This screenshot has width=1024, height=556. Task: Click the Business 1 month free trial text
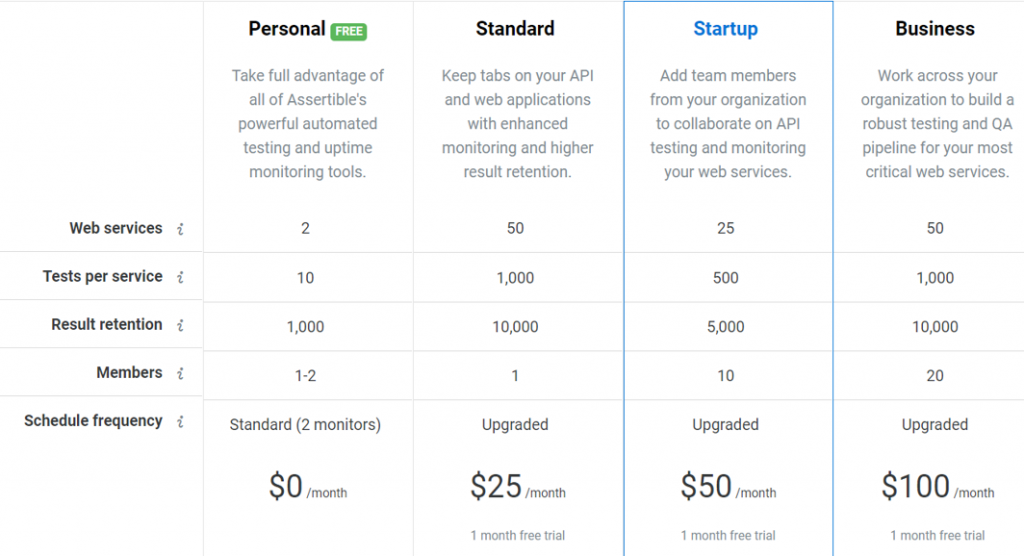pos(937,536)
